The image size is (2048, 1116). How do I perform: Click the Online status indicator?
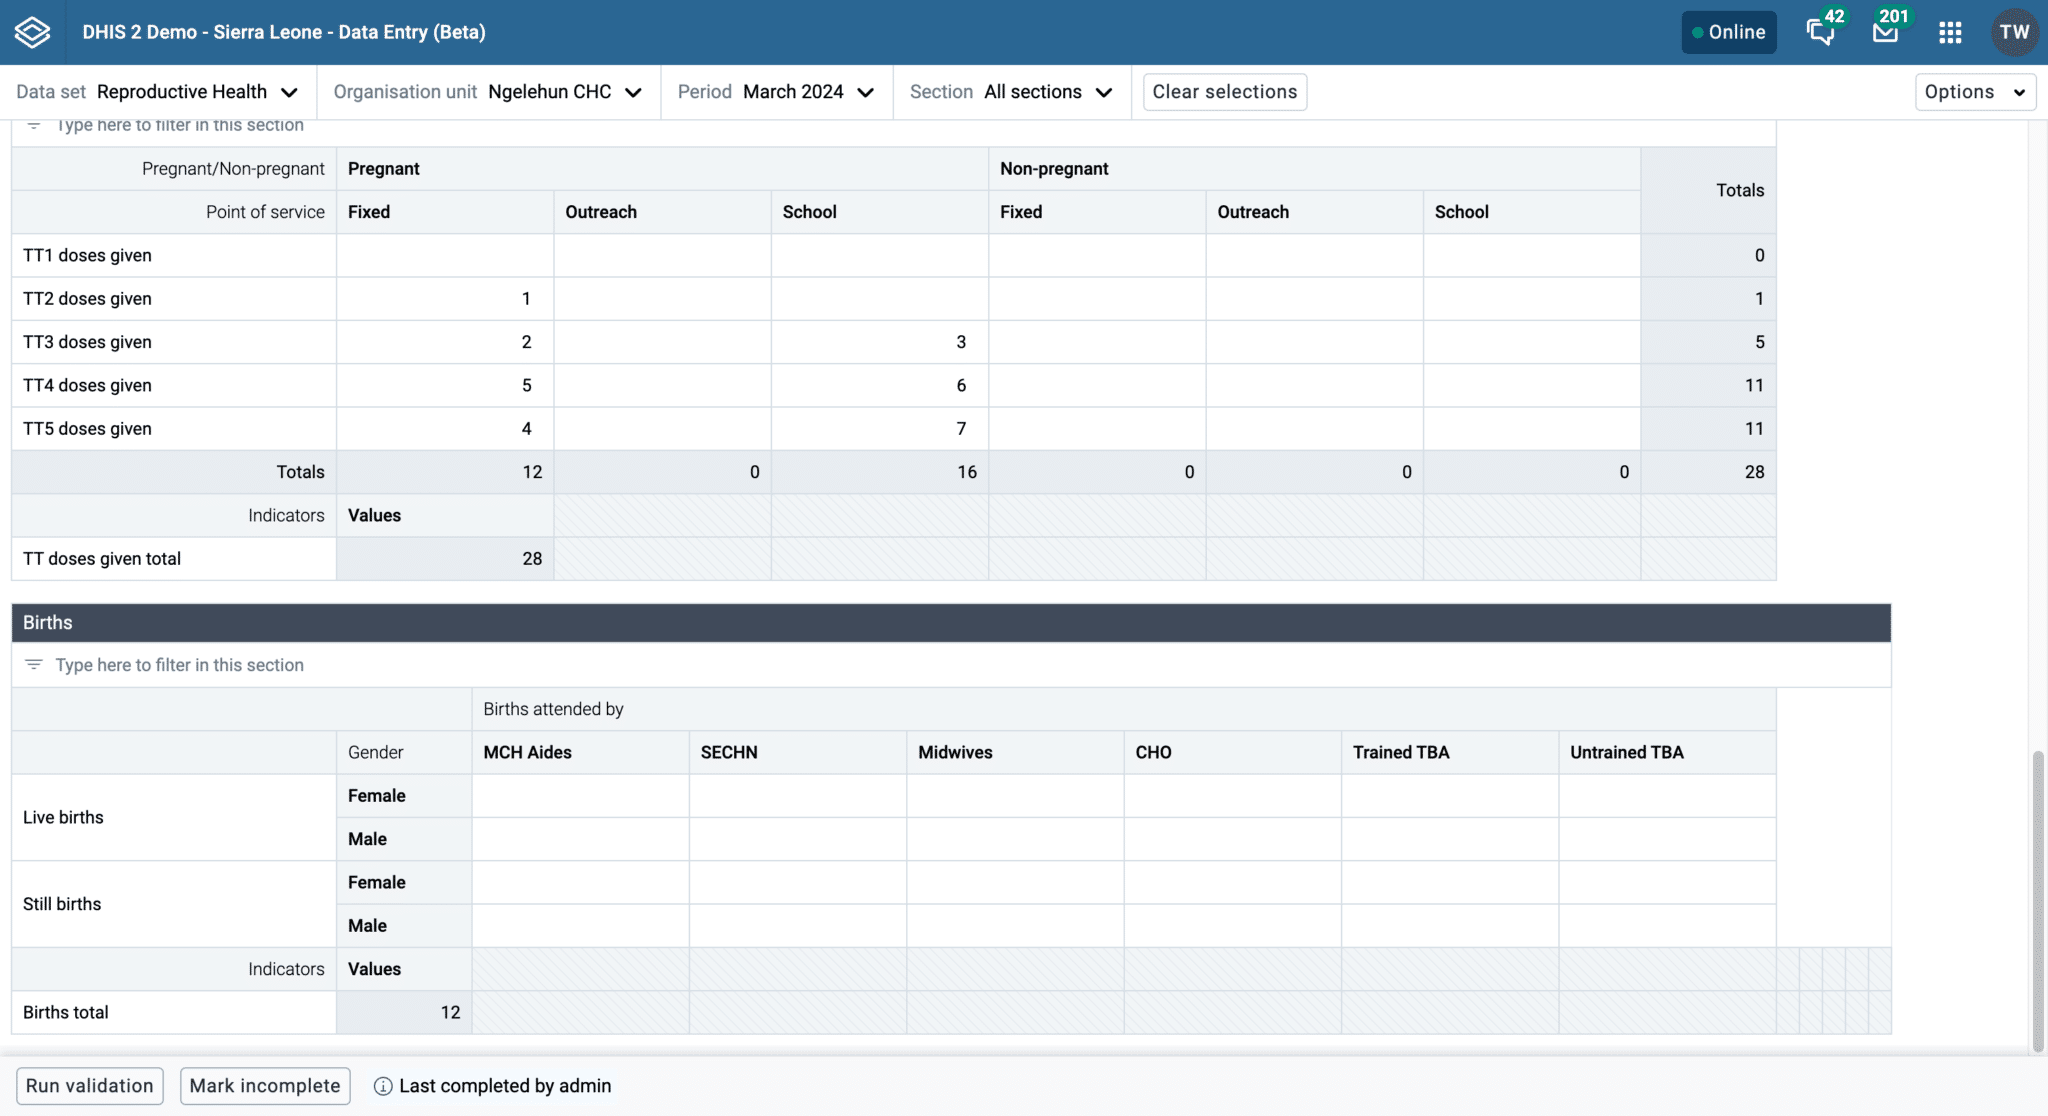1729,31
